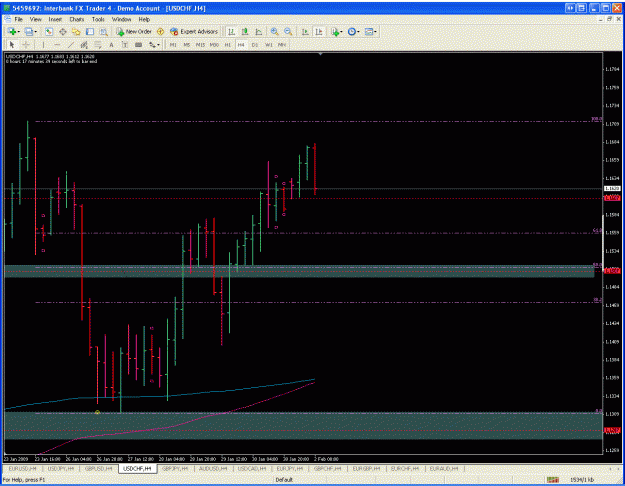Switch to the USDCAD,H4 chart tab
The height and width of the screenshot is (486, 625).
[252, 469]
